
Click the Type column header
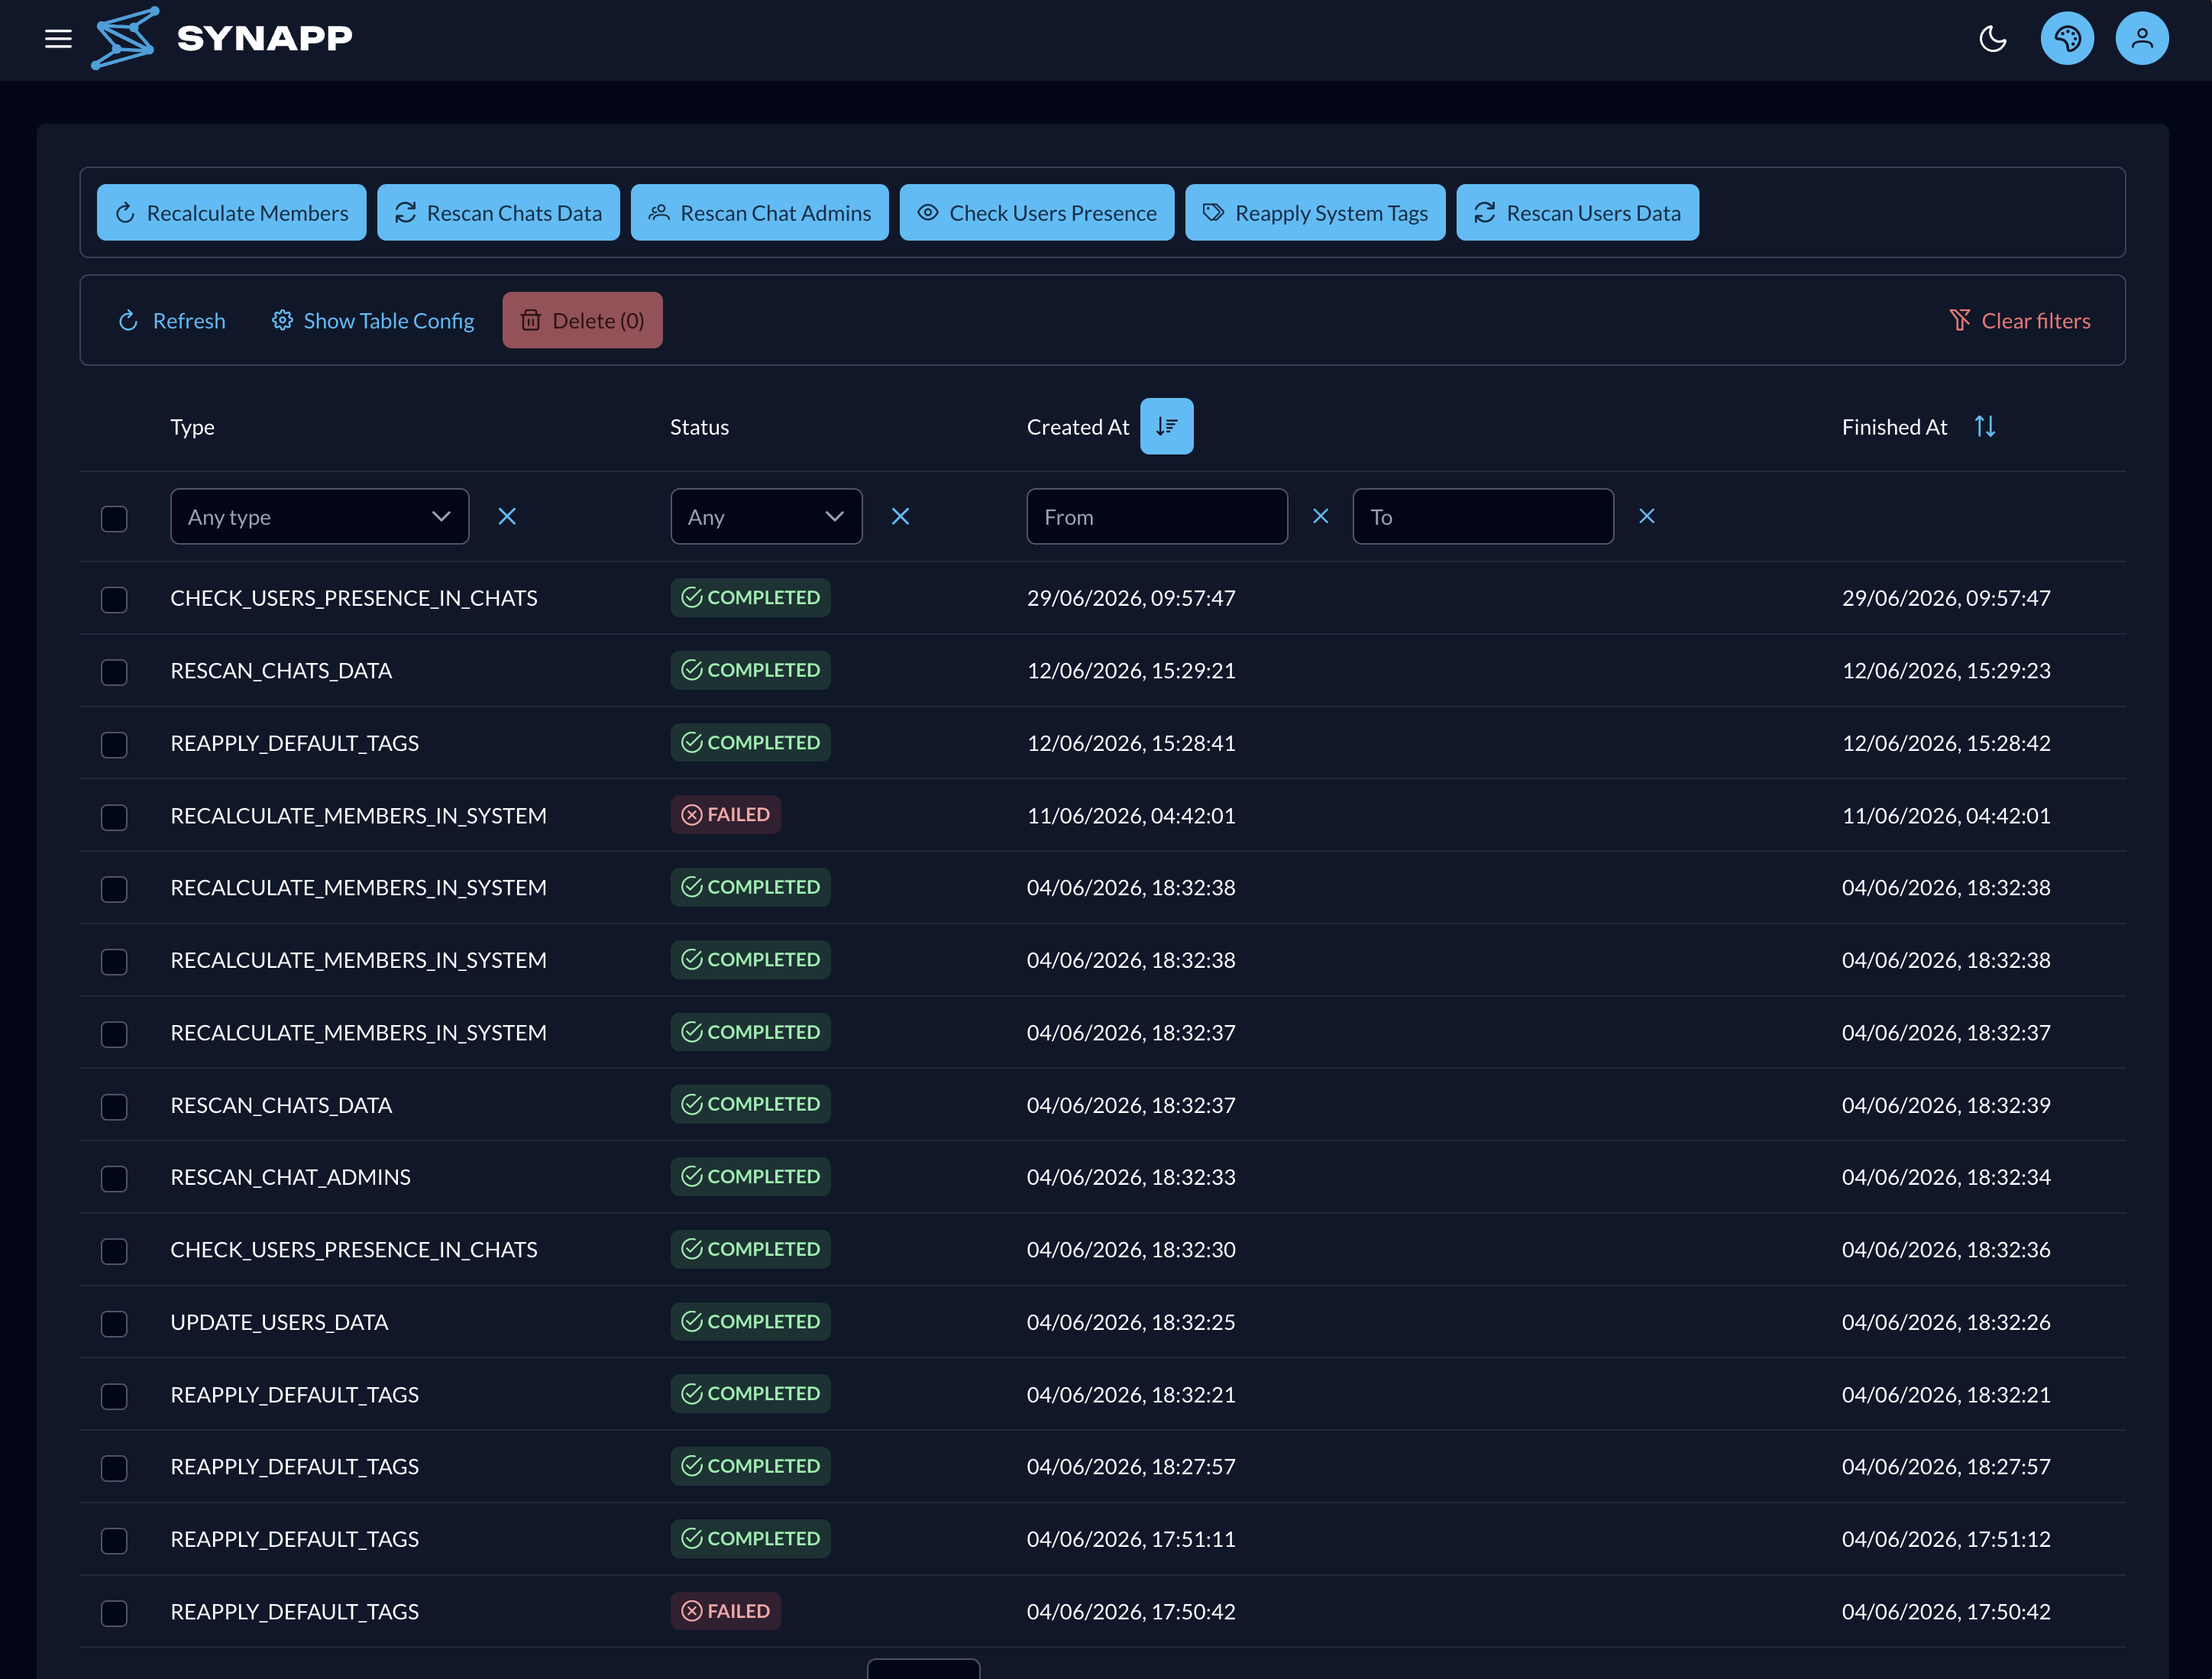(x=192, y=427)
